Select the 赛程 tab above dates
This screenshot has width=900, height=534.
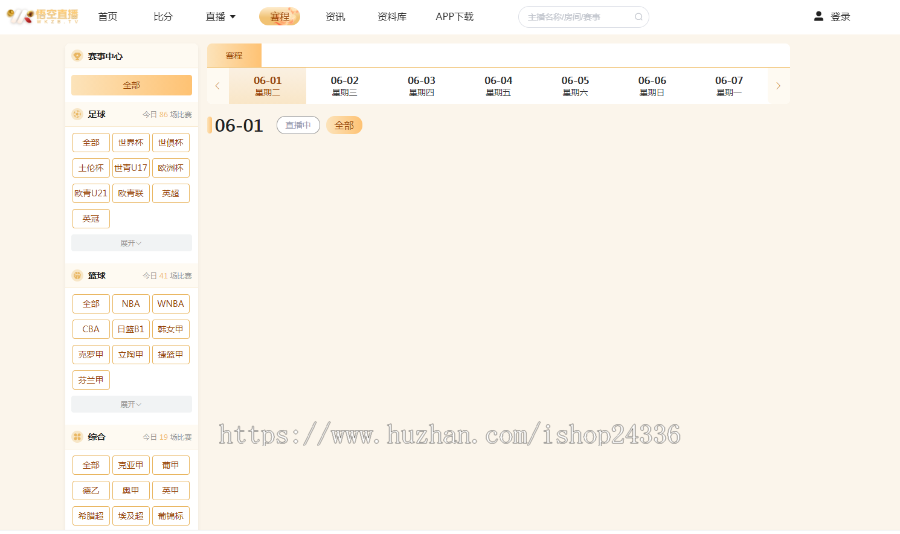[x=234, y=56]
